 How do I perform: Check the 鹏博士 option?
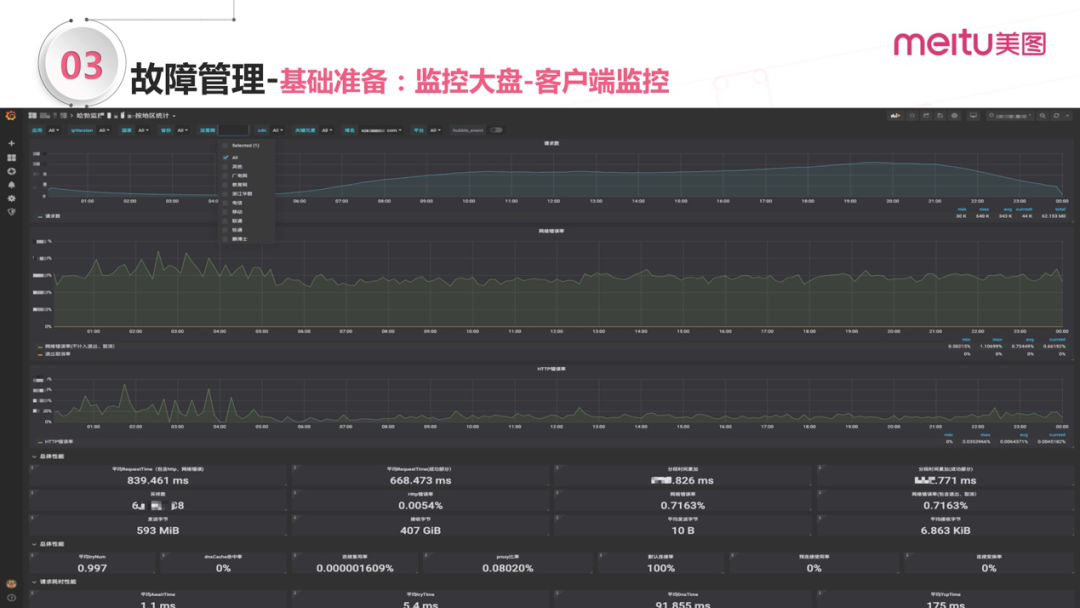[x=225, y=239]
